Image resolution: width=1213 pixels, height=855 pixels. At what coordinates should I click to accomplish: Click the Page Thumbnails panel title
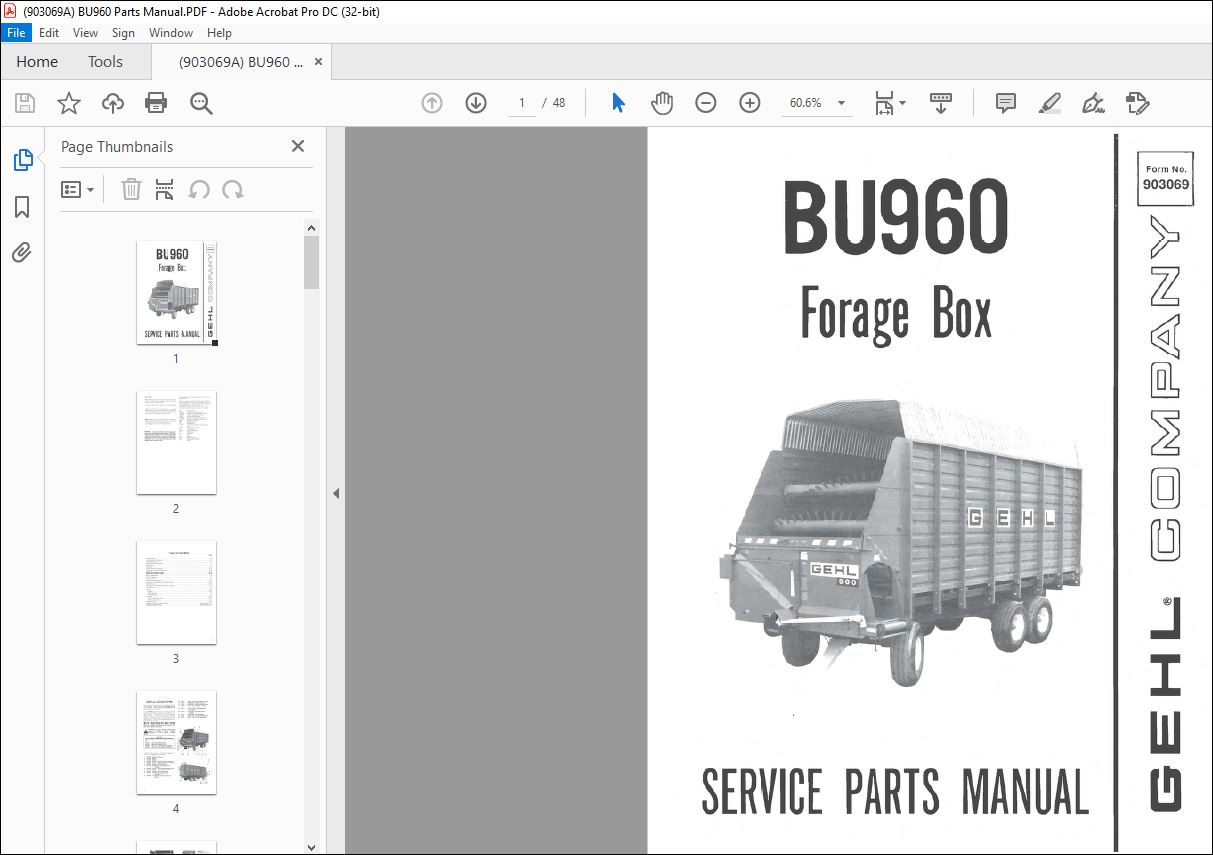[x=117, y=146]
